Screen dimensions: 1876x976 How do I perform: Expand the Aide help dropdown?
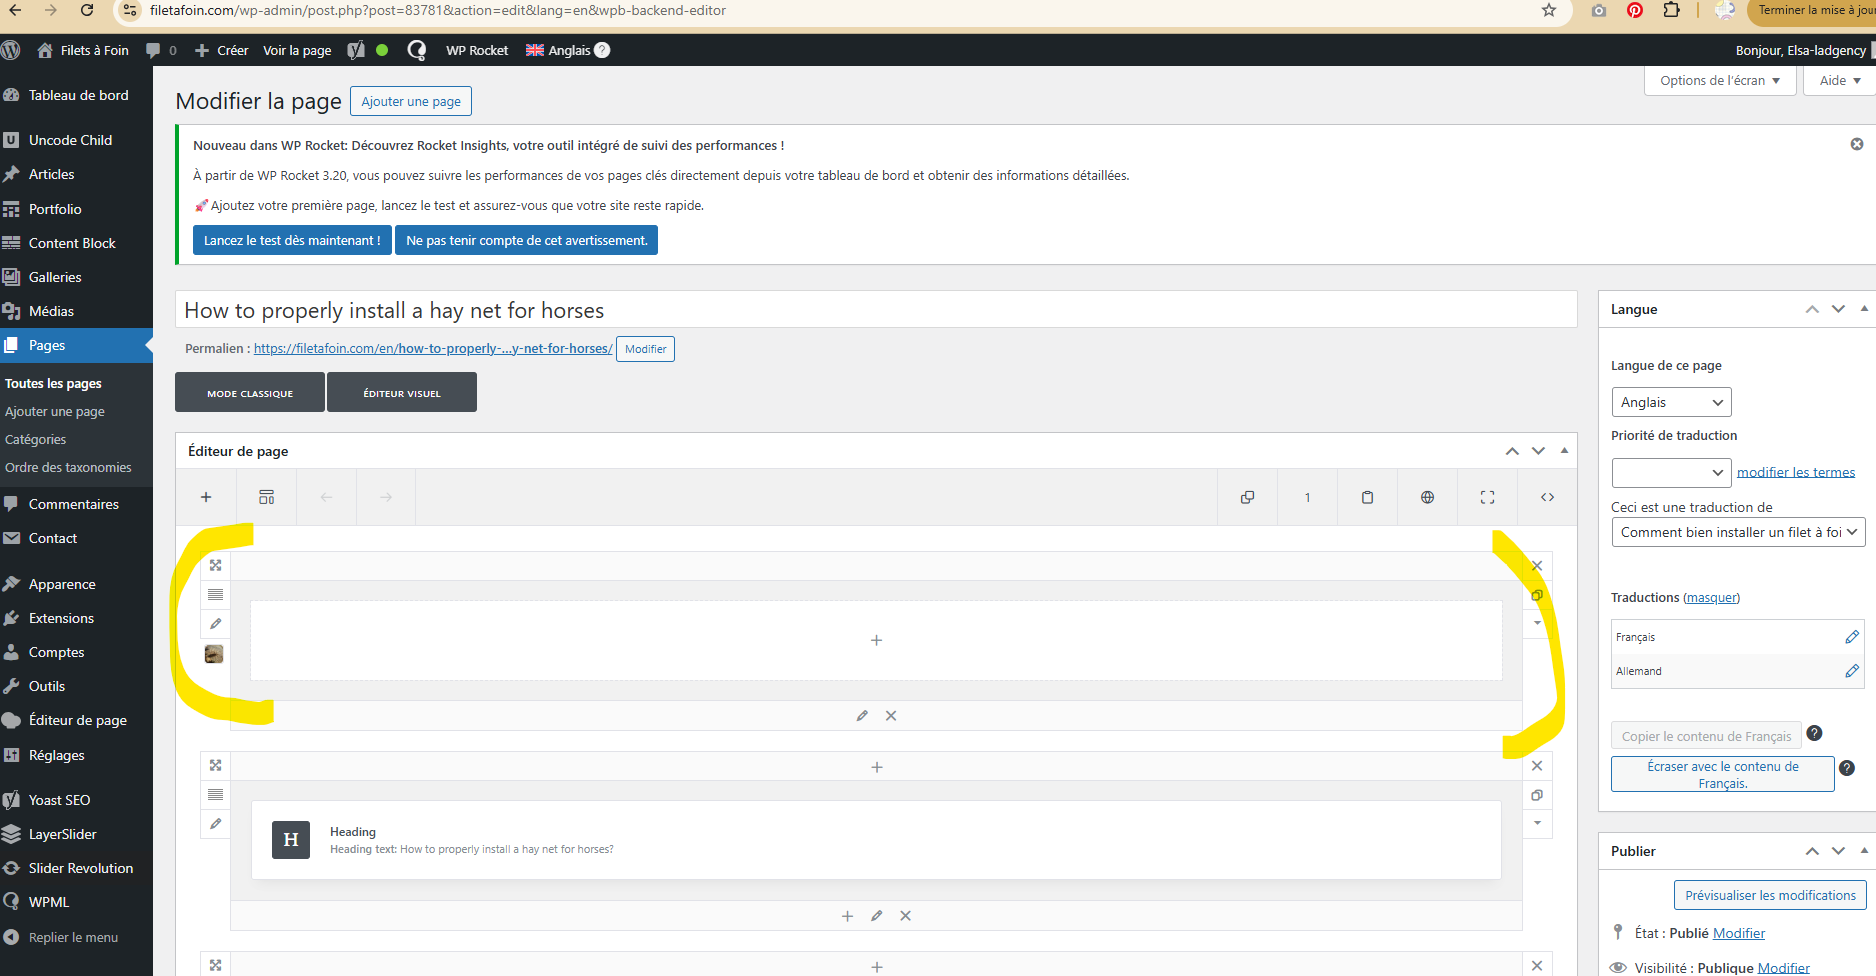[x=1839, y=81]
